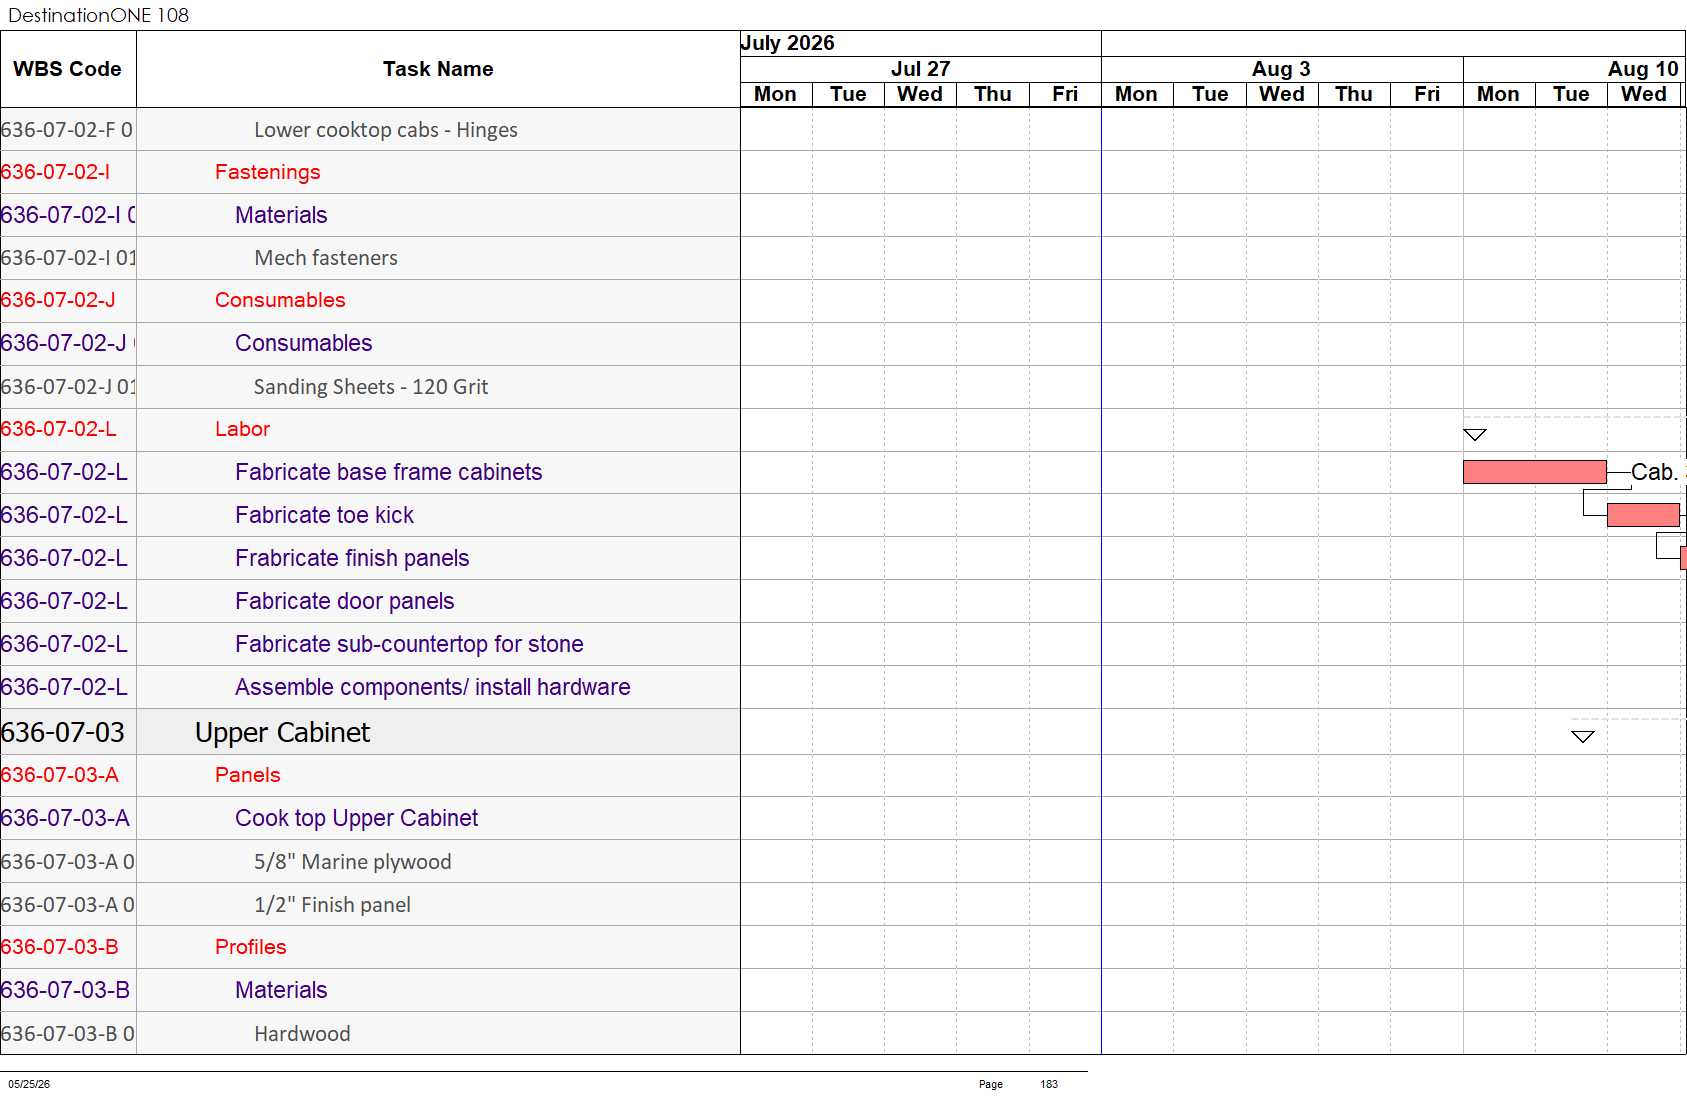This screenshot has height=1097, width=1687.
Task: Select Sanding Sheets - 120 Grit row
Action: point(370,387)
